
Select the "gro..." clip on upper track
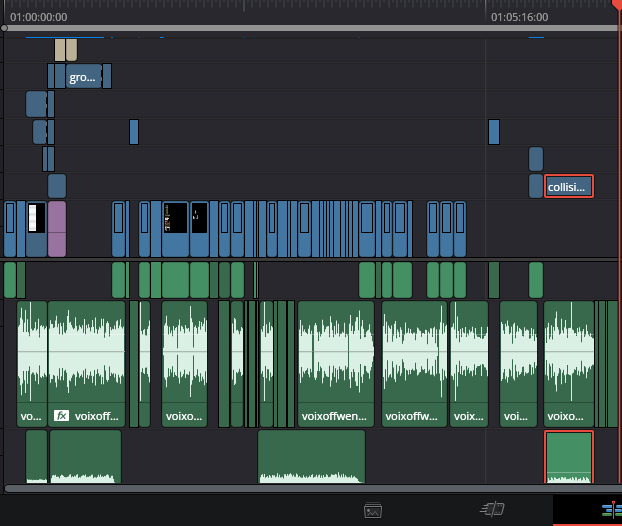click(84, 76)
